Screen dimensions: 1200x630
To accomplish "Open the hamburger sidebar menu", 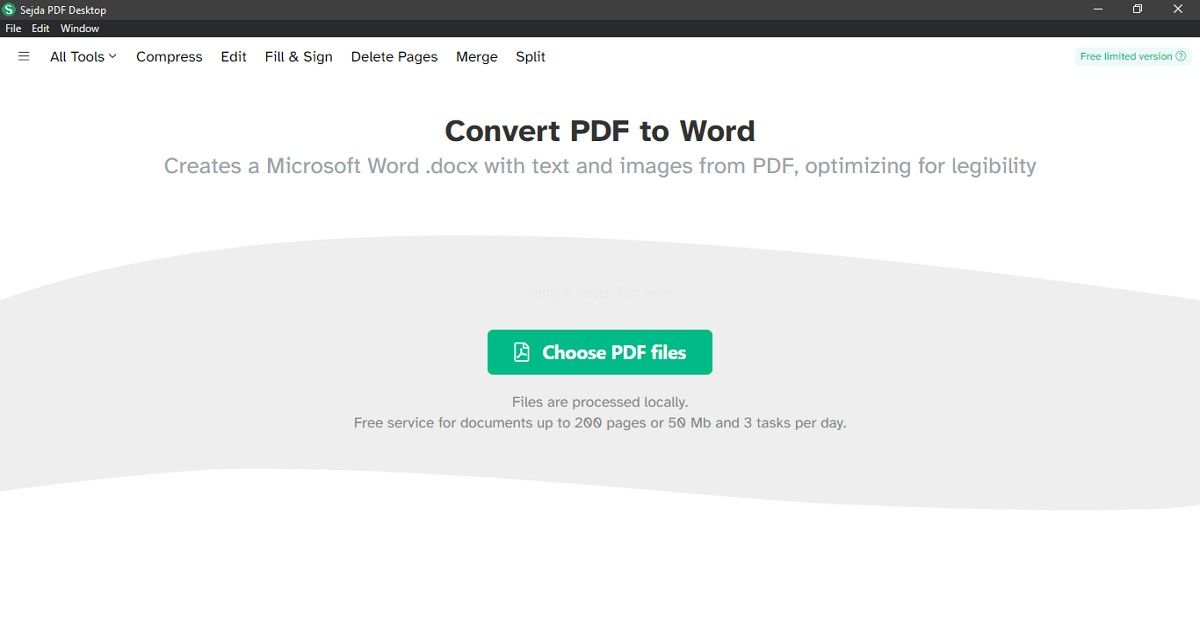I will point(24,56).
